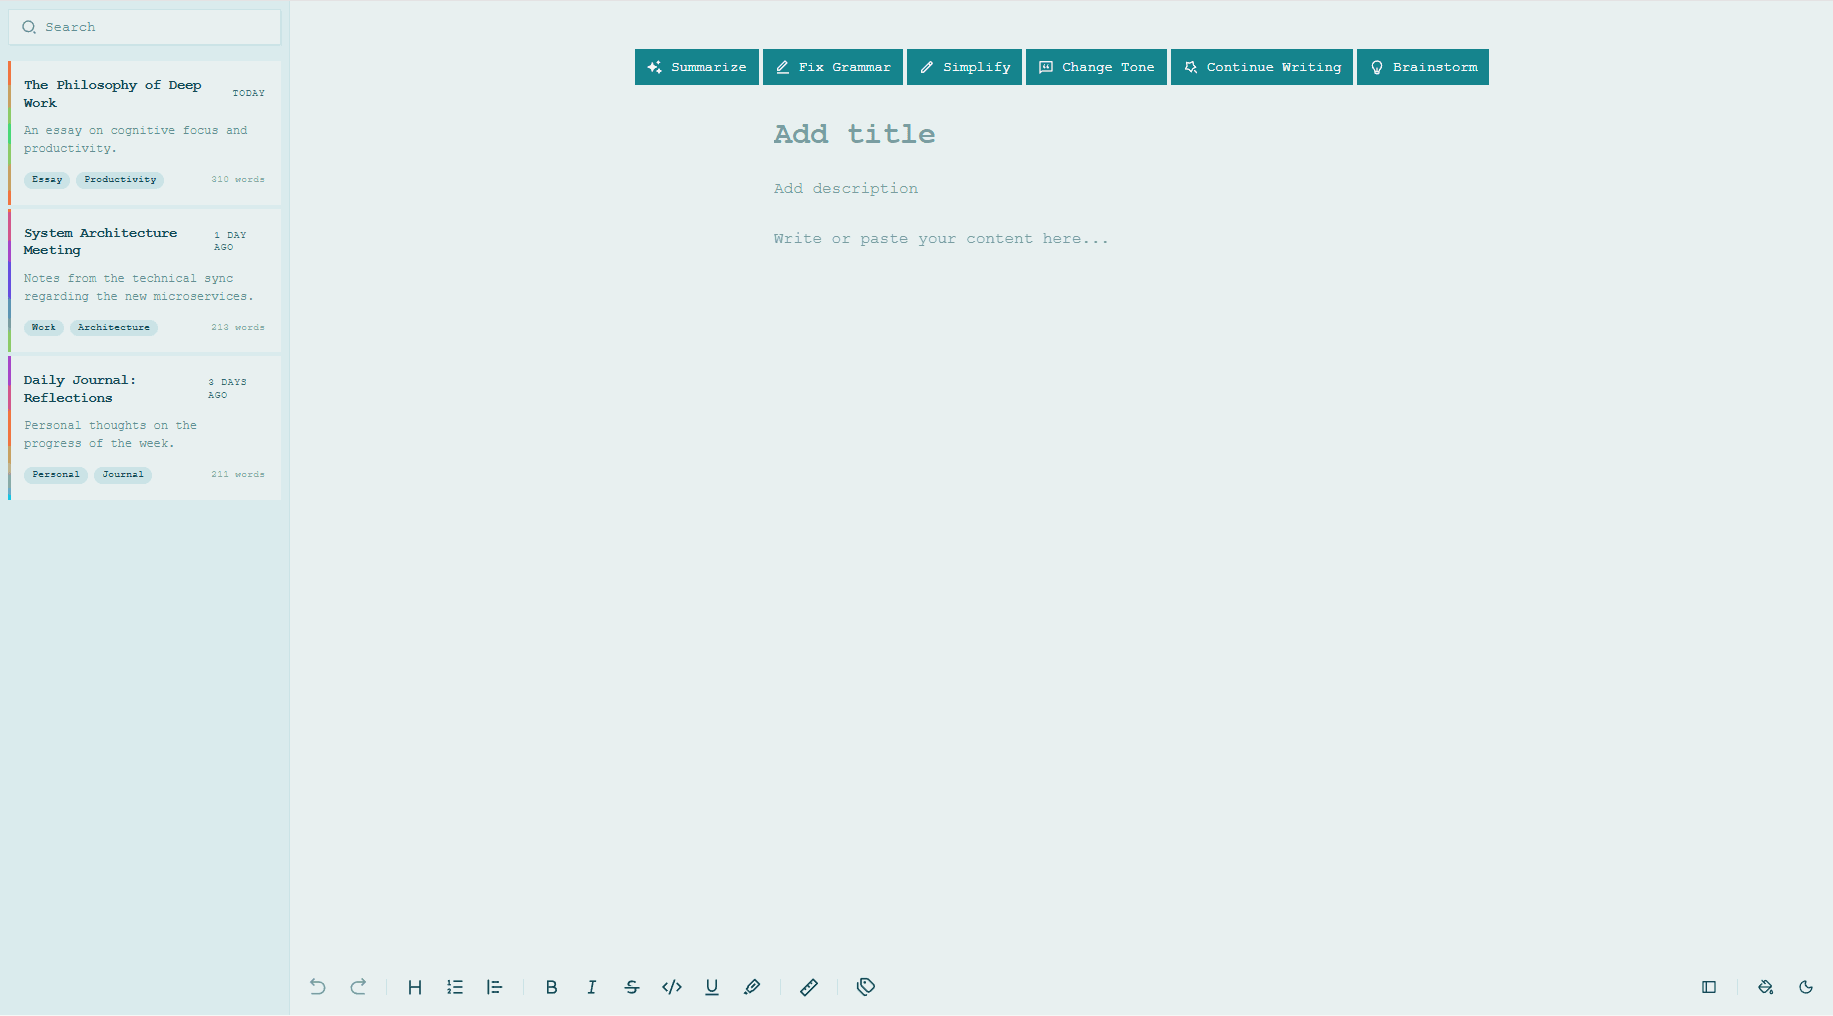The height and width of the screenshot is (1016, 1833).
Task: Open the Daily Journal: Reflections note
Action: [144, 427]
